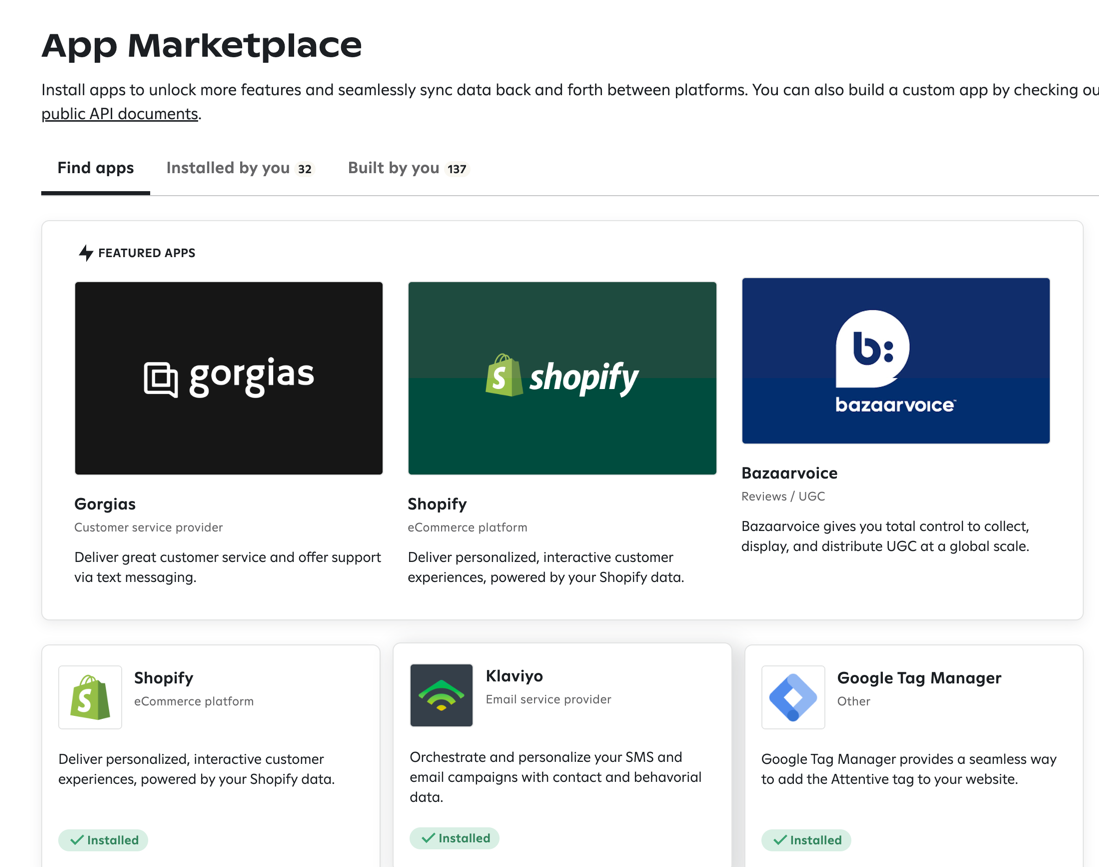Click the Shopify featured app title
Screen dimensions: 1099x867
pyautogui.click(x=437, y=504)
